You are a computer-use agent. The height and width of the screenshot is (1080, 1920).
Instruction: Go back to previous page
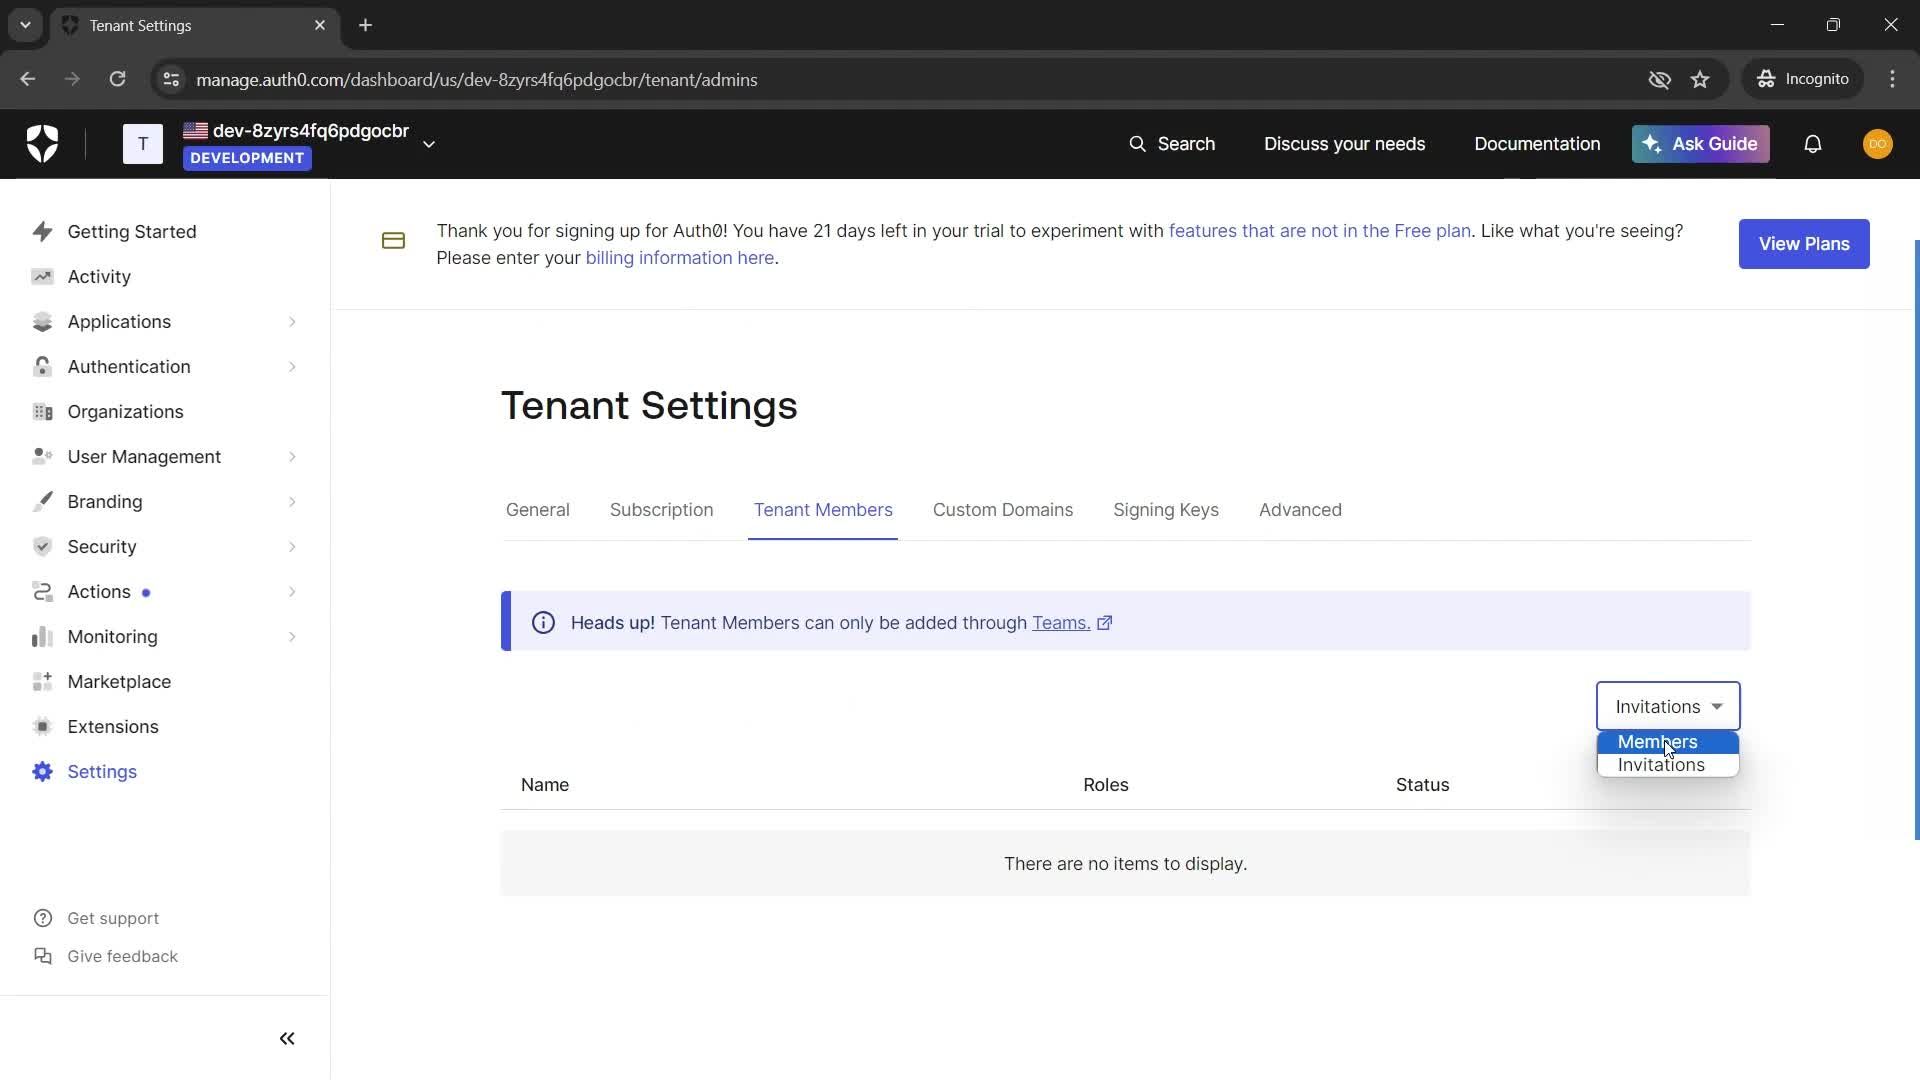click(x=28, y=79)
